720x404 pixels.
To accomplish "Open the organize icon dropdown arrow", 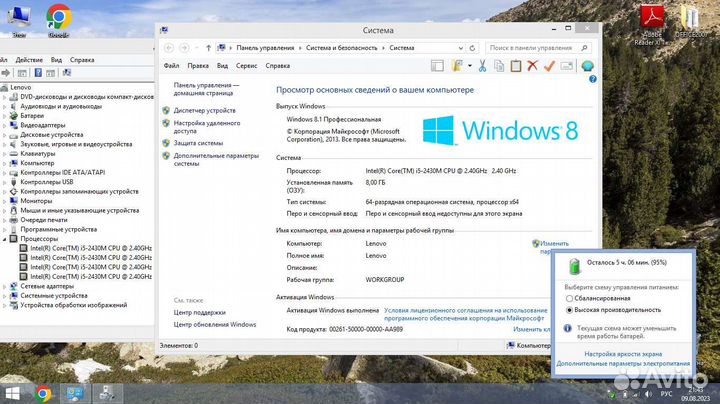I will [470, 66].
